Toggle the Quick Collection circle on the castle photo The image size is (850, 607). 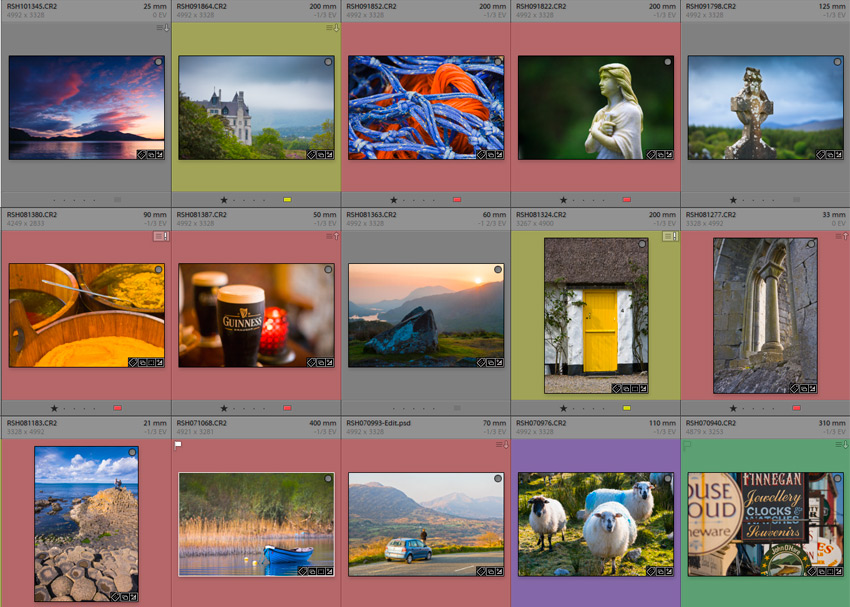[328, 62]
